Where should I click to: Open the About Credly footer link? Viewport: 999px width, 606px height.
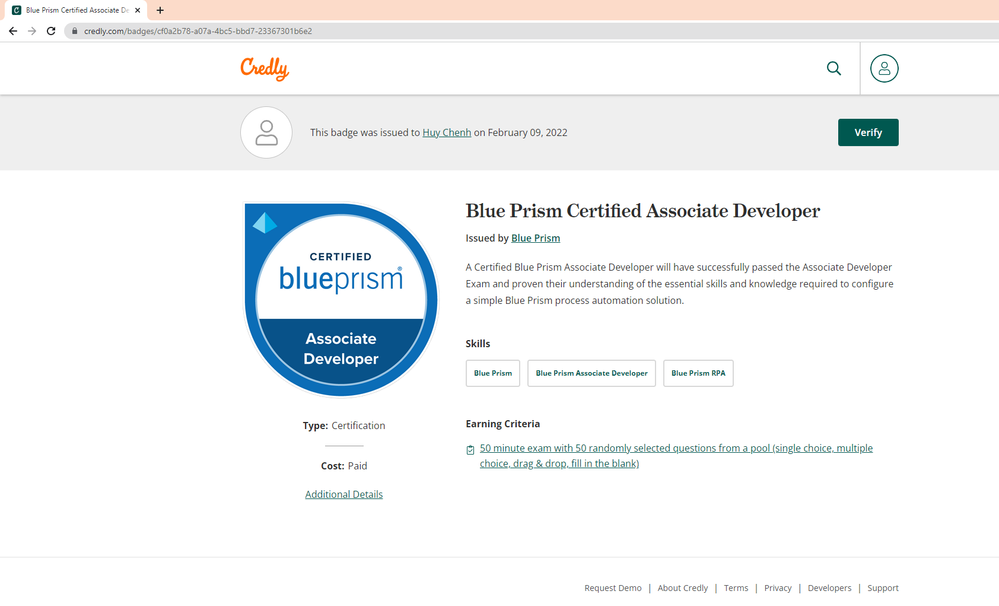point(682,588)
